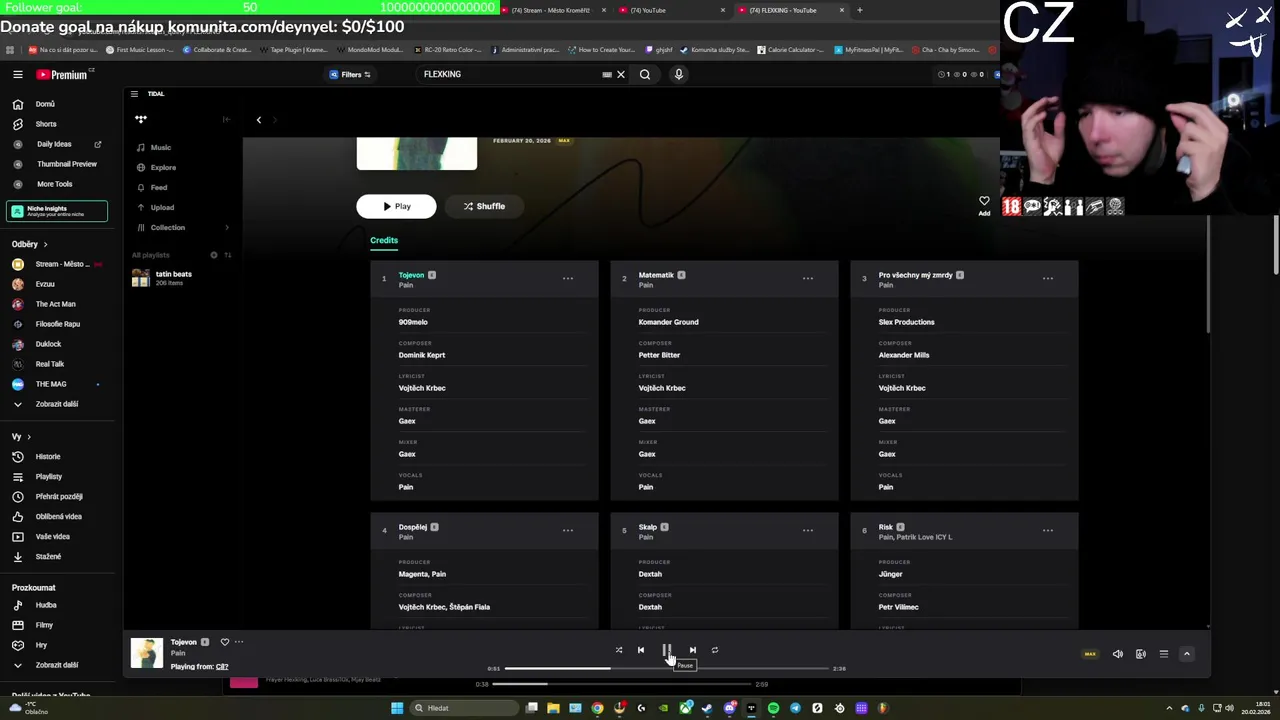Viewport: 1280px width, 720px height.
Task: Open a new browser tab
Action: [859, 10]
